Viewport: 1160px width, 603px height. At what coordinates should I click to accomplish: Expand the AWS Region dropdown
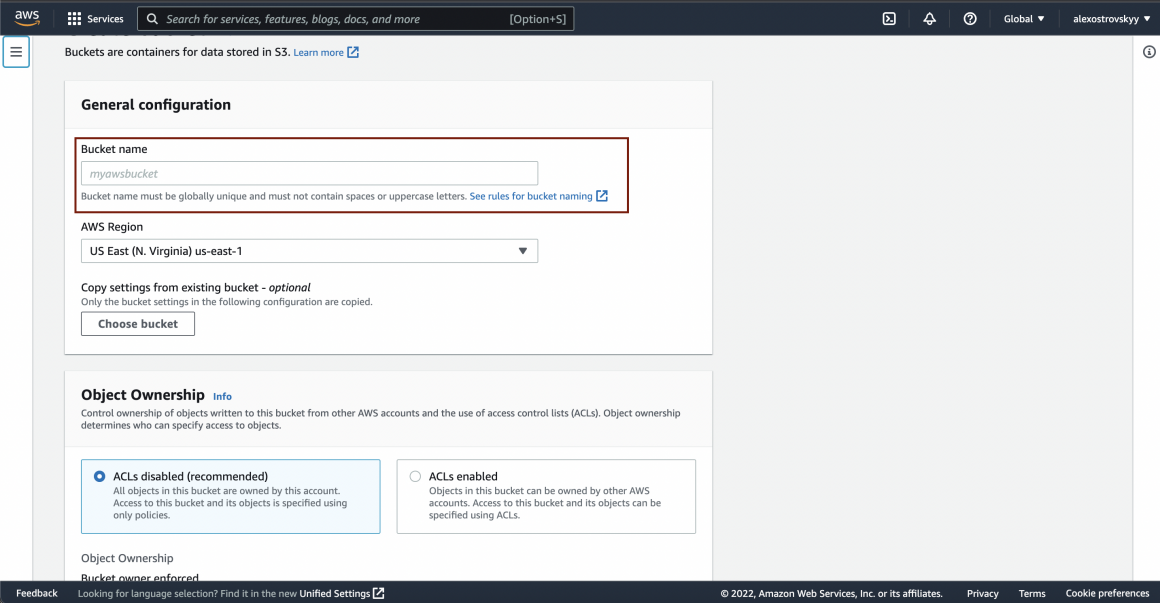pos(309,251)
